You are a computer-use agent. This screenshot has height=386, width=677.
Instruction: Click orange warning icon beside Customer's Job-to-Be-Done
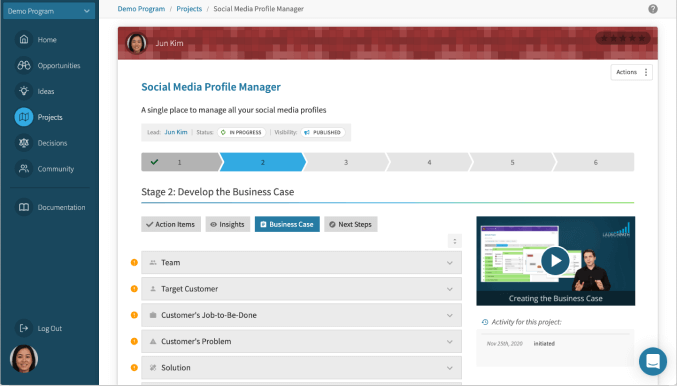pos(134,315)
